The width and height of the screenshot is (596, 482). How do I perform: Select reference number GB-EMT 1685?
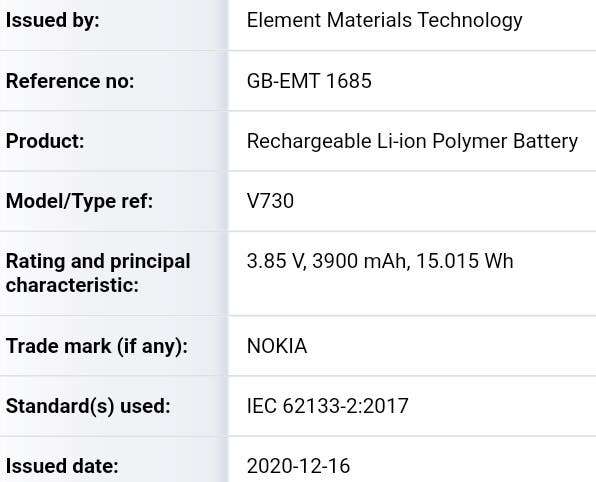click(309, 81)
